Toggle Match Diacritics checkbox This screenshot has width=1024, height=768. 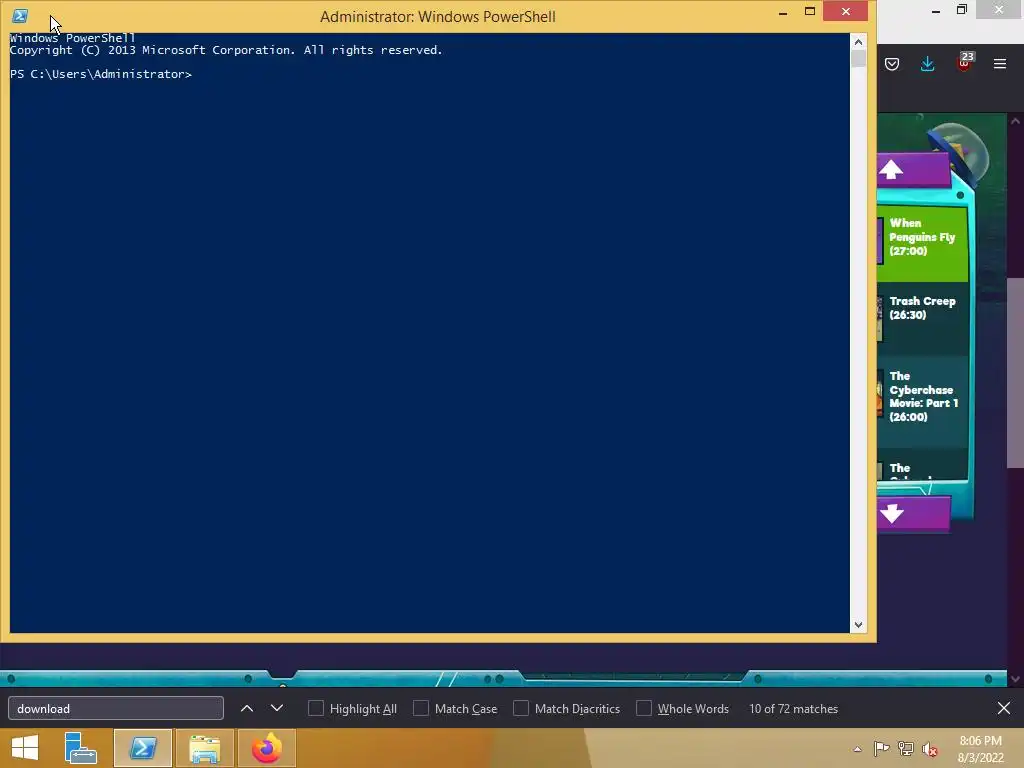(520, 709)
